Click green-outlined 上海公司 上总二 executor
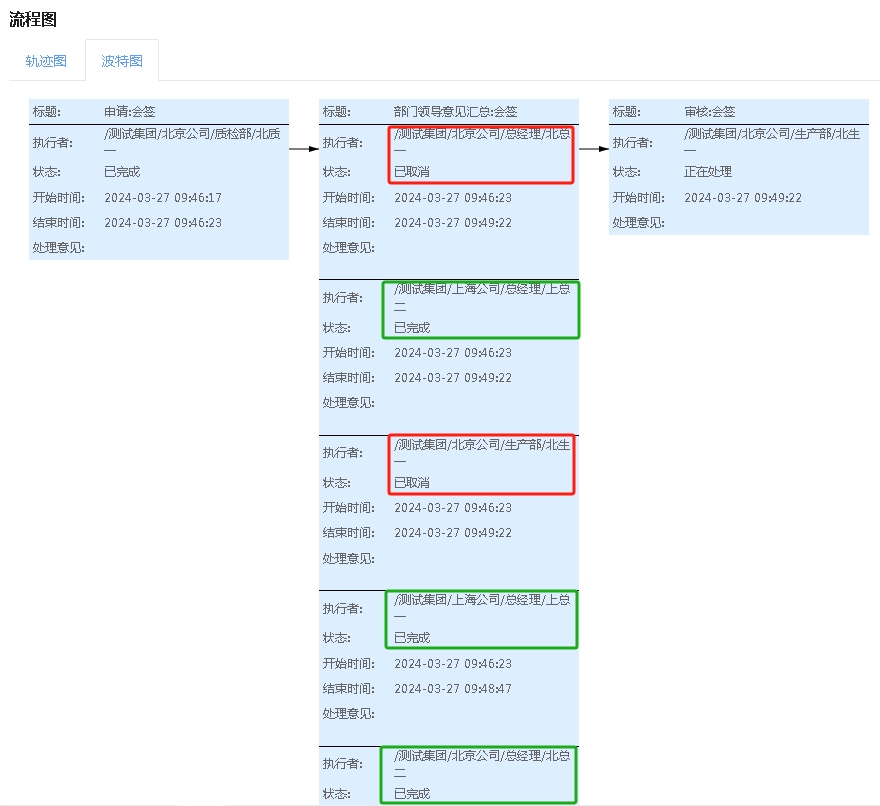The width and height of the screenshot is (880, 806). click(482, 296)
